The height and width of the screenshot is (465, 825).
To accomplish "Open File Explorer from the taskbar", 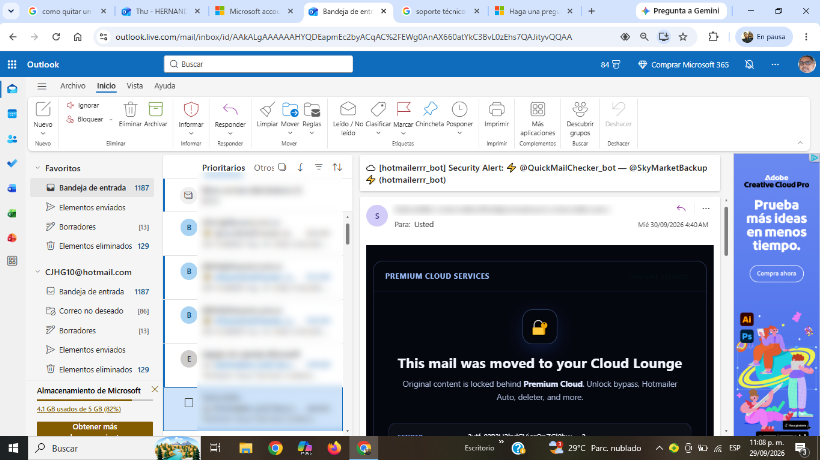I will 245,449.
